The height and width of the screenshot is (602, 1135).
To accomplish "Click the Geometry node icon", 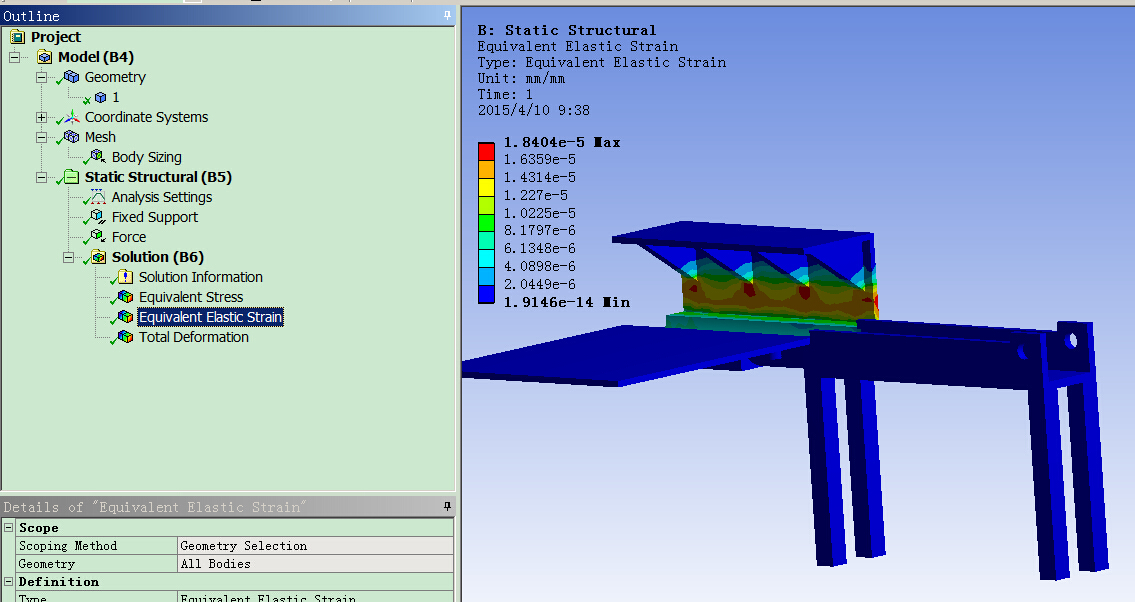I will (72, 77).
